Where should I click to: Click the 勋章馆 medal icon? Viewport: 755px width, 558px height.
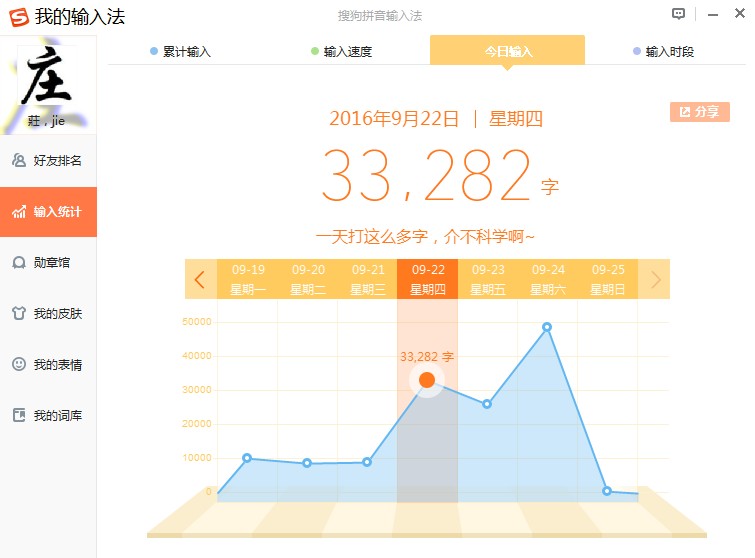coord(19,262)
